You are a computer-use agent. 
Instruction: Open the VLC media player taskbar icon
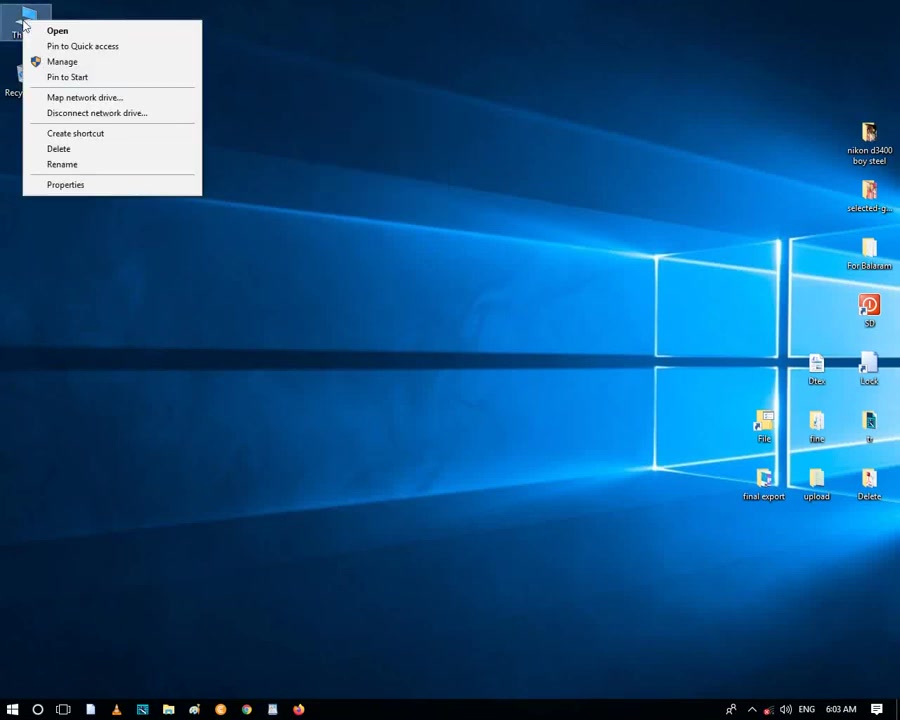[117, 710]
